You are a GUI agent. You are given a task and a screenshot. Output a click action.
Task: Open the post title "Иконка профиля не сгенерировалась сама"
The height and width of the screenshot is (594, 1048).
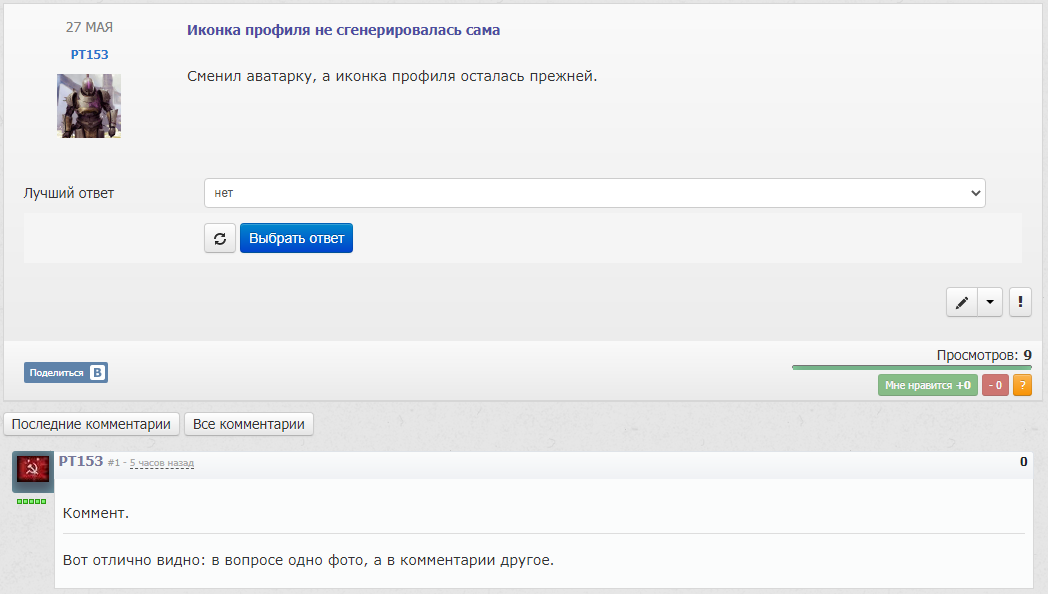point(343,30)
